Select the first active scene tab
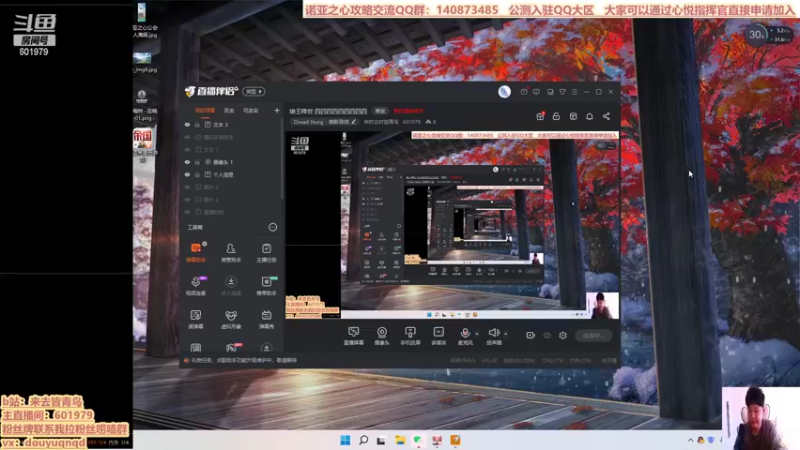This screenshot has width=800, height=450. pos(205,110)
